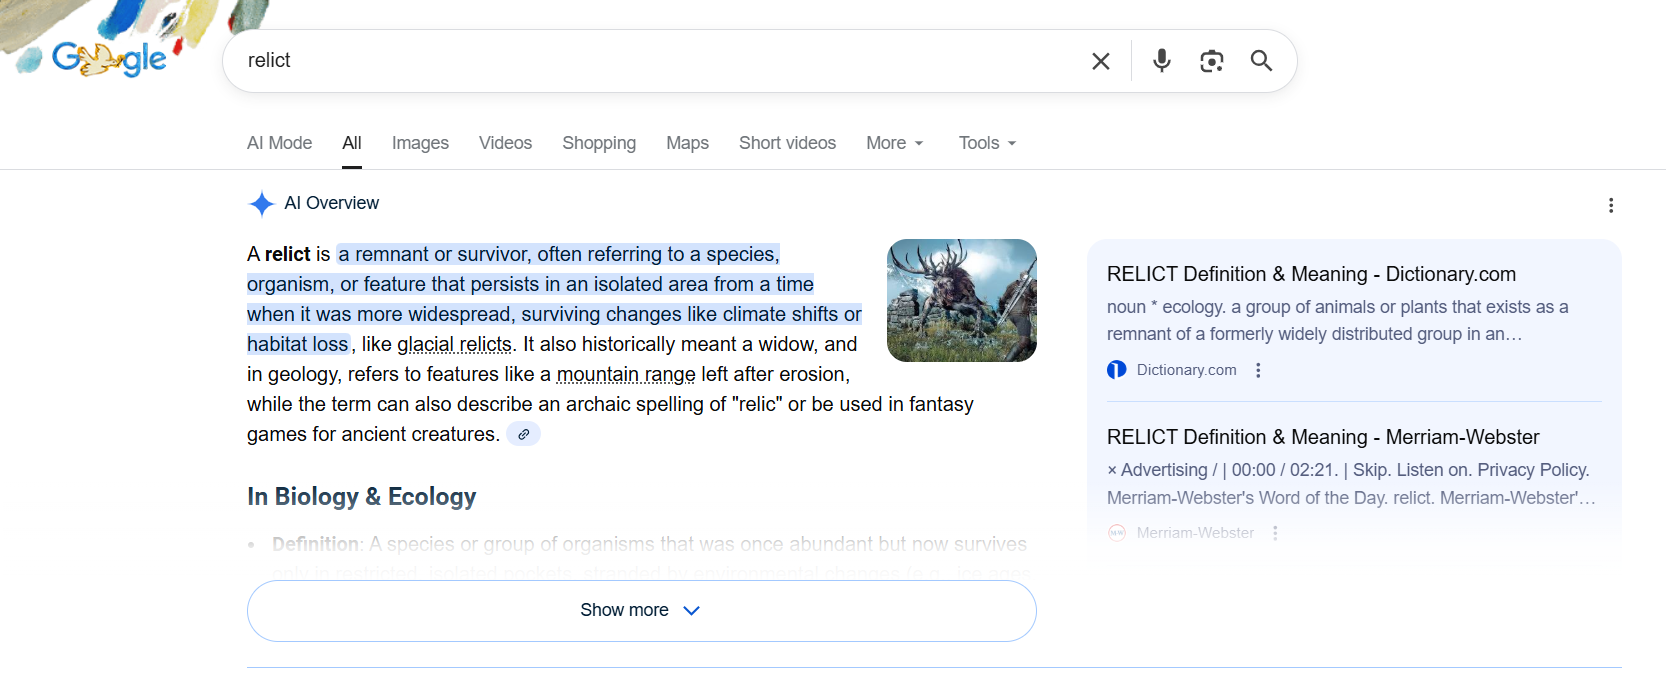Expand AI Overview with Show more
Viewport: 1666px width, 688px height.
(x=641, y=610)
